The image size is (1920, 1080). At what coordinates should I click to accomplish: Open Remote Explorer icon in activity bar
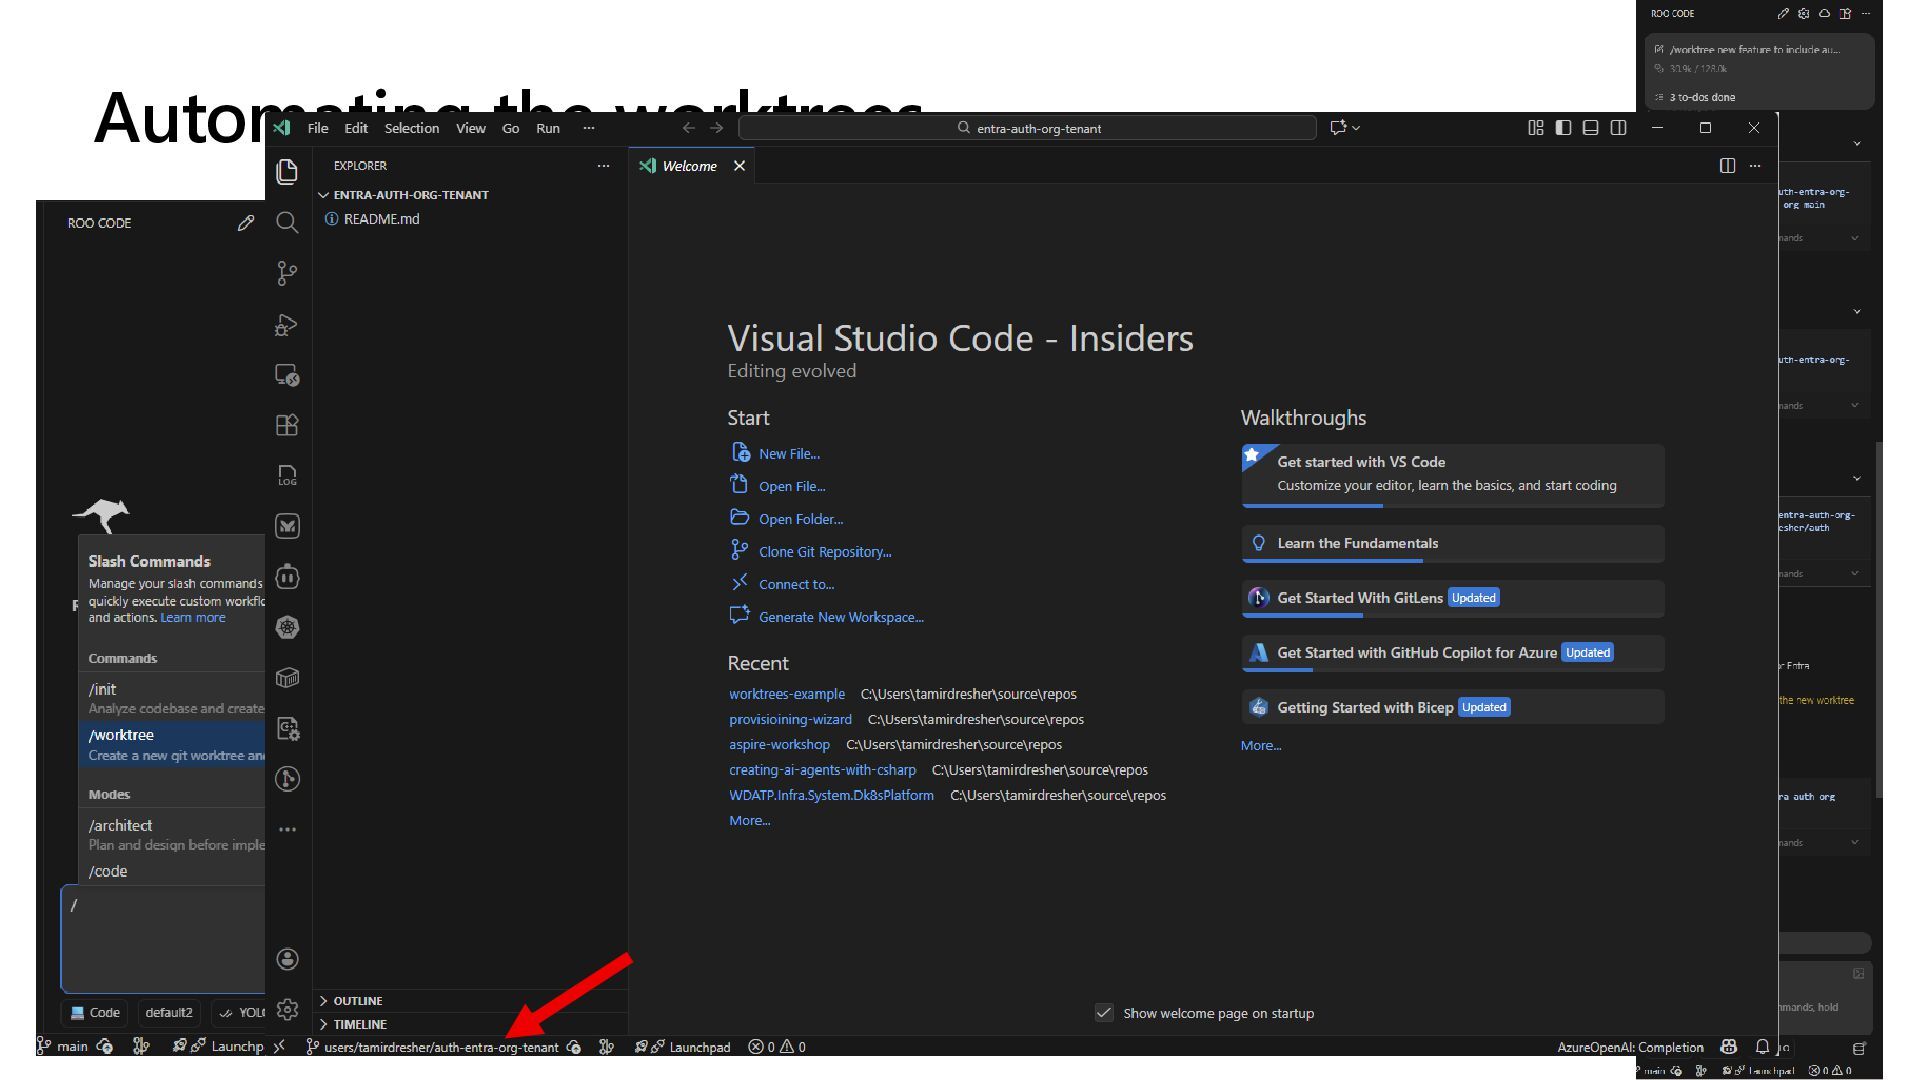(x=287, y=375)
